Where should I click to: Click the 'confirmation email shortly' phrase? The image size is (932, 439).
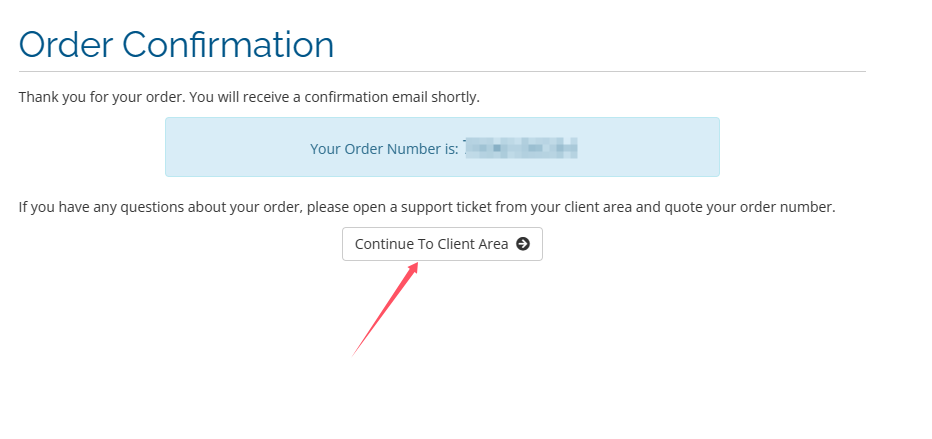[x=392, y=97]
